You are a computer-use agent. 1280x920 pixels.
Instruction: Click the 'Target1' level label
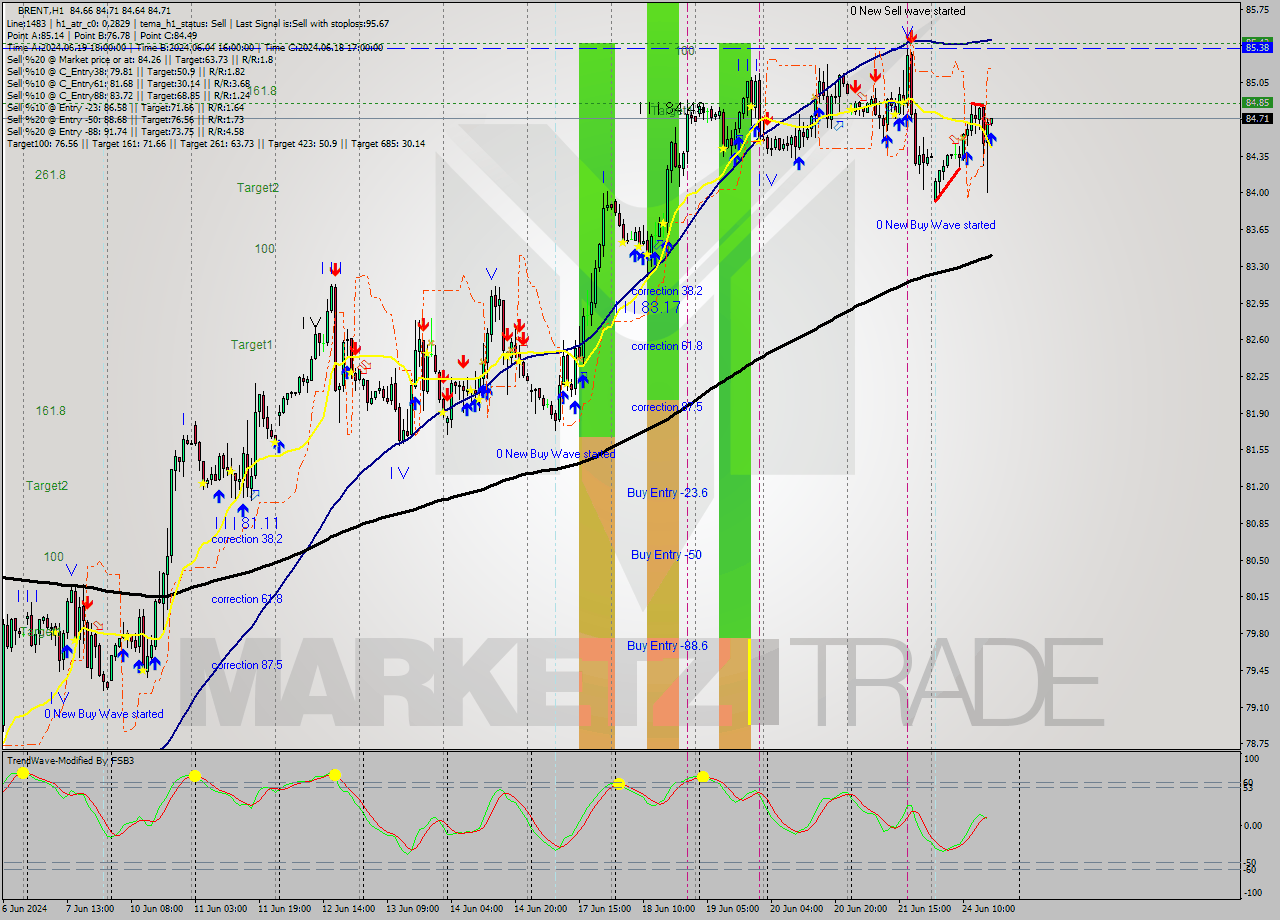[x=252, y=345]
